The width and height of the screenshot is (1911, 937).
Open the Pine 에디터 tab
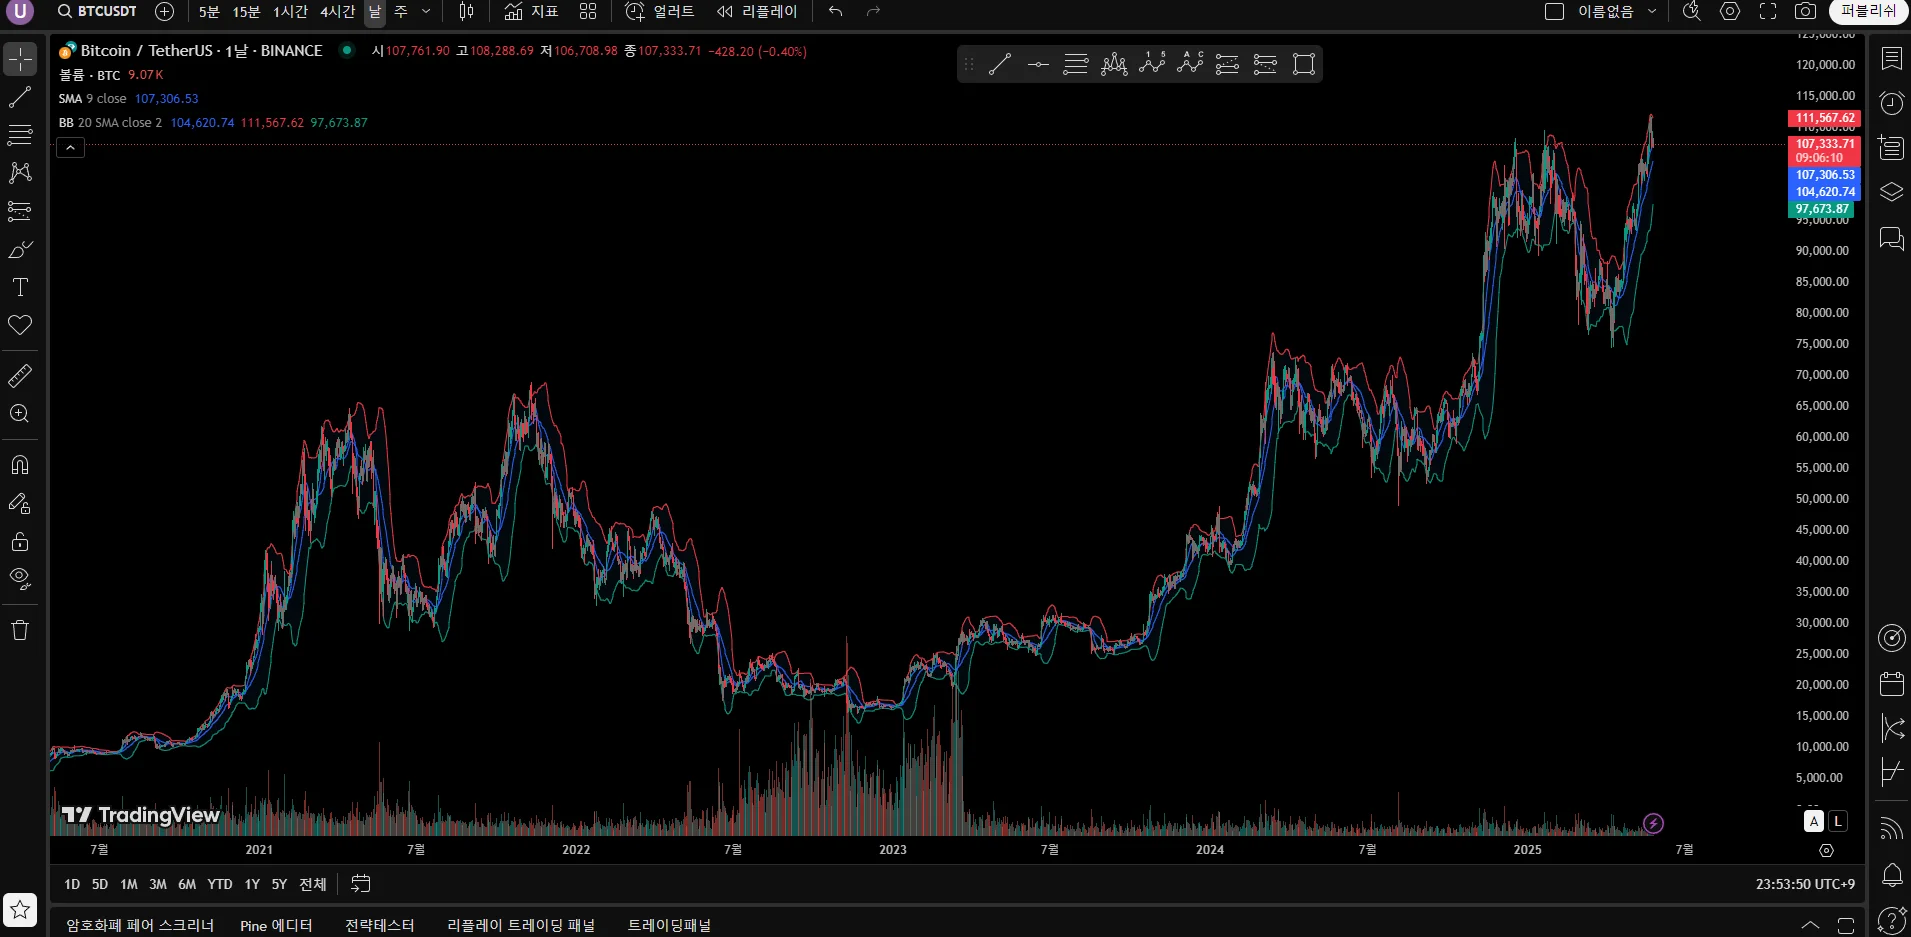276,925
